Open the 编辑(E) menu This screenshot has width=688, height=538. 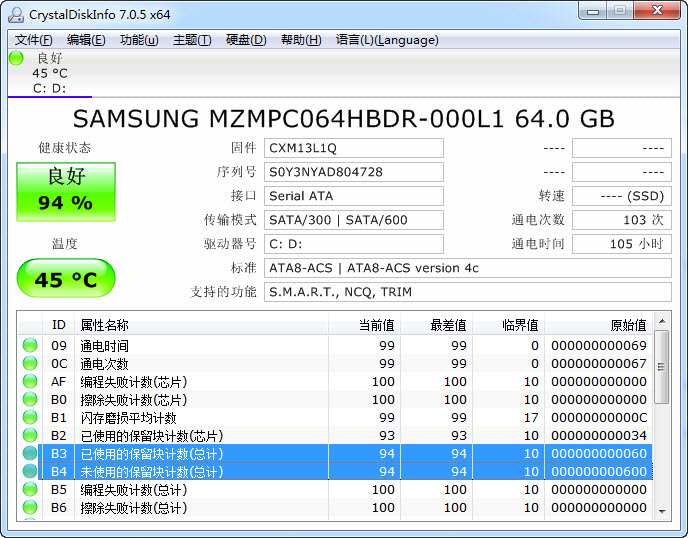click(86, 40)
